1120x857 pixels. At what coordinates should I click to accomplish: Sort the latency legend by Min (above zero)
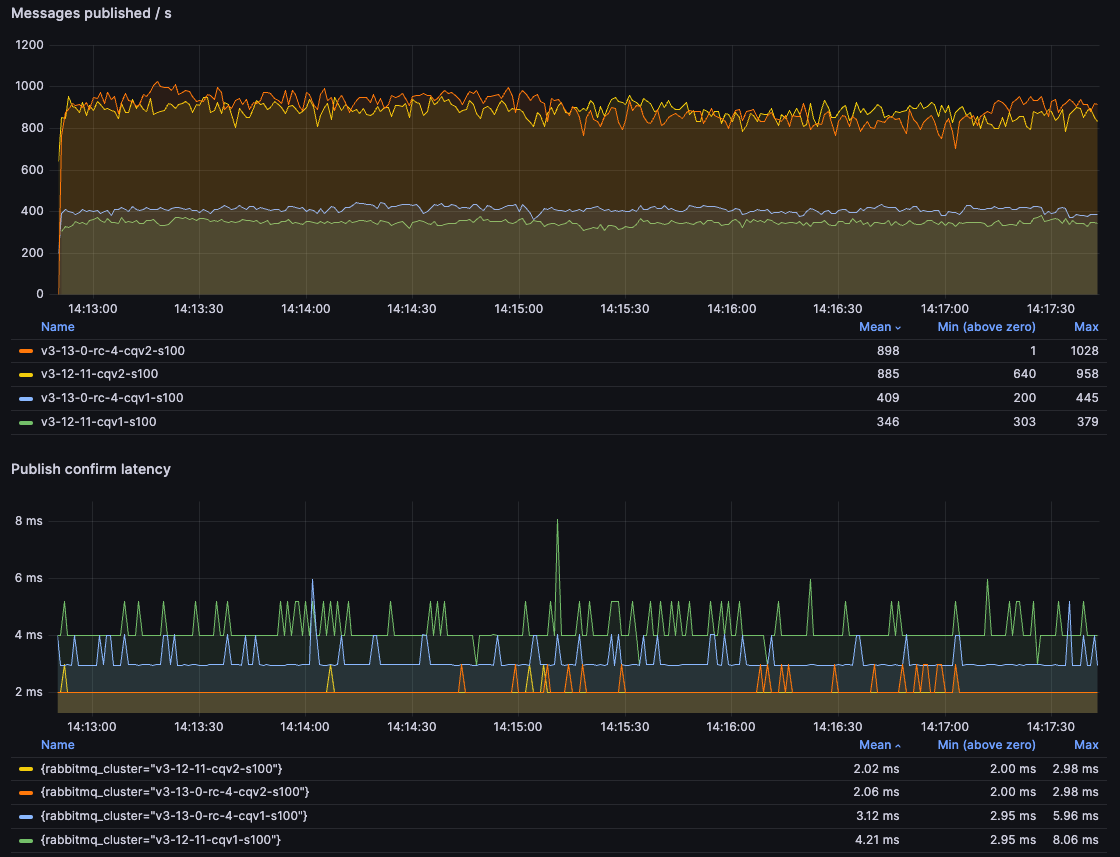tap(986, 745)
